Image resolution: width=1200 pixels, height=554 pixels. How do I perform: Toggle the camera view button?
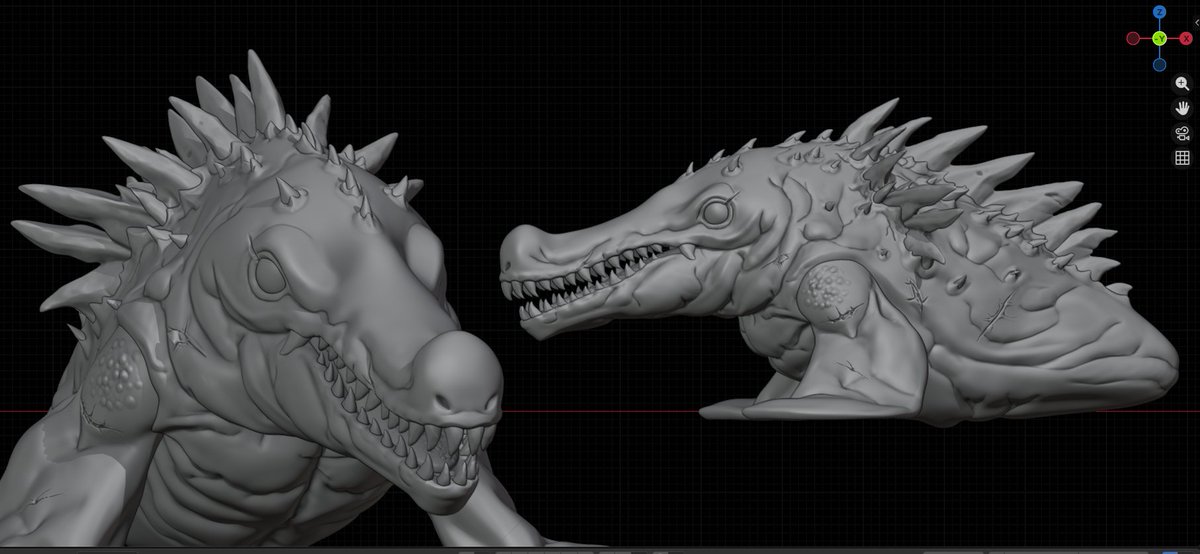(x=1182, y=133)
